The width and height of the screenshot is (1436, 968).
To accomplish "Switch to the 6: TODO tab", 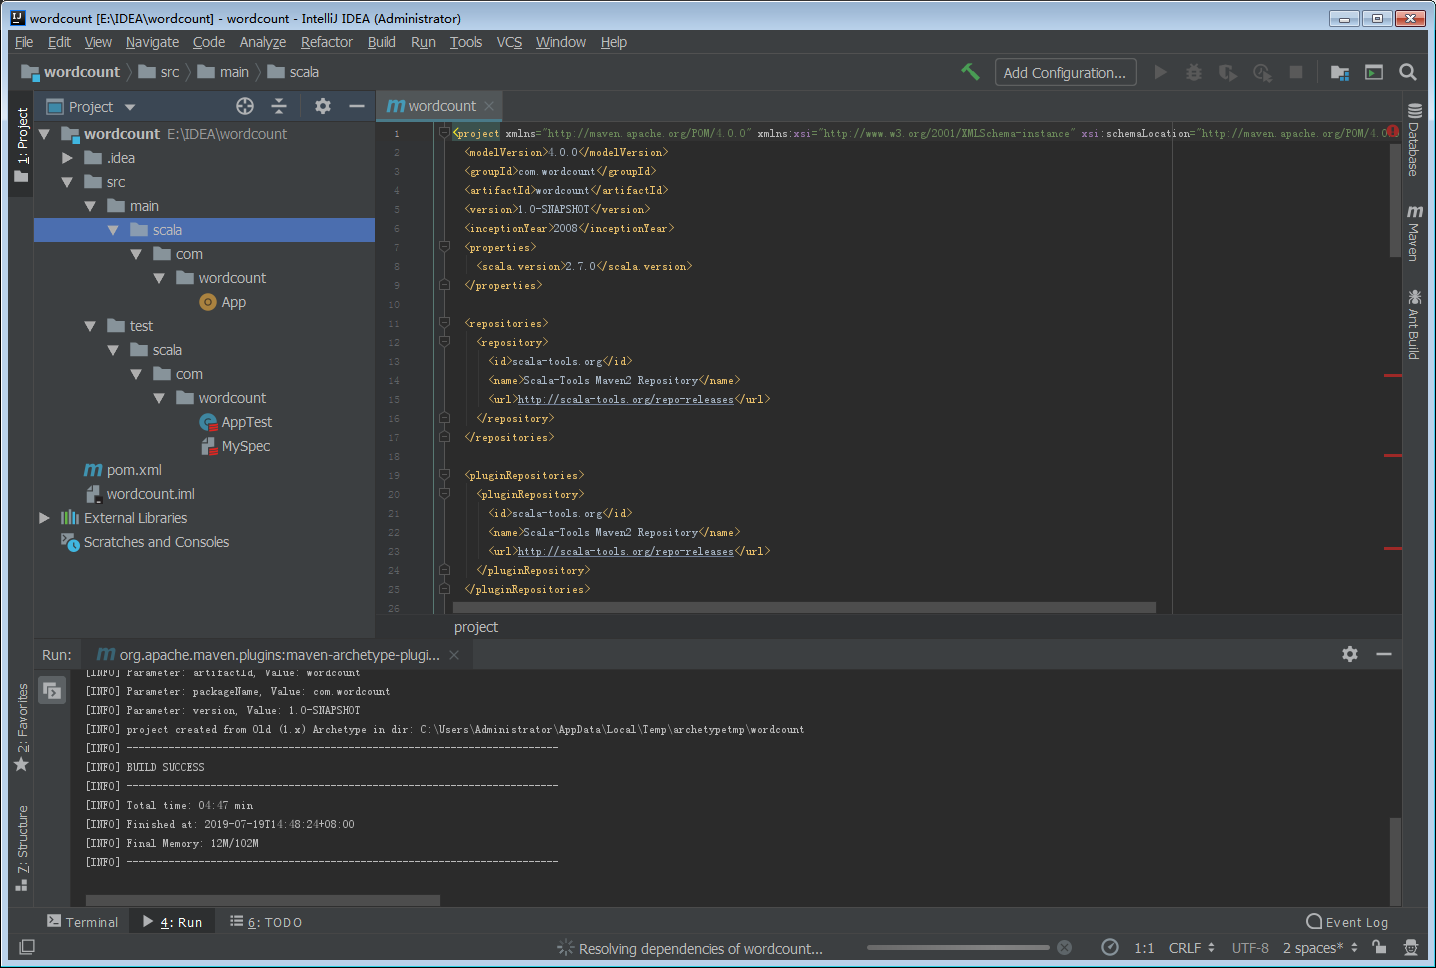I will 266,922.
